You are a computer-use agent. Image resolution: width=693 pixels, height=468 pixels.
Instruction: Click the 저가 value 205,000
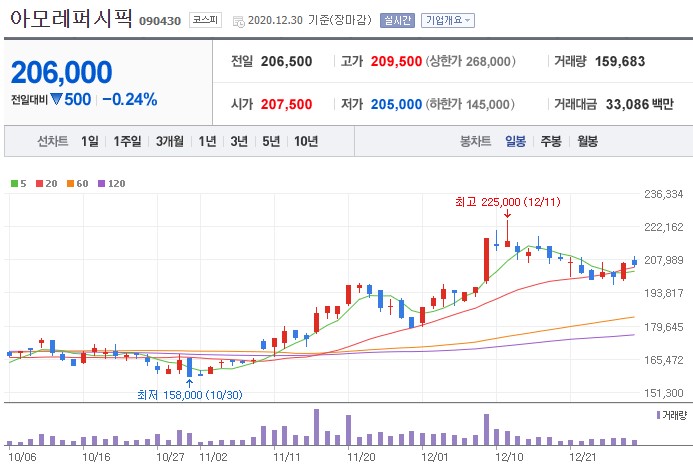(396, 104)
